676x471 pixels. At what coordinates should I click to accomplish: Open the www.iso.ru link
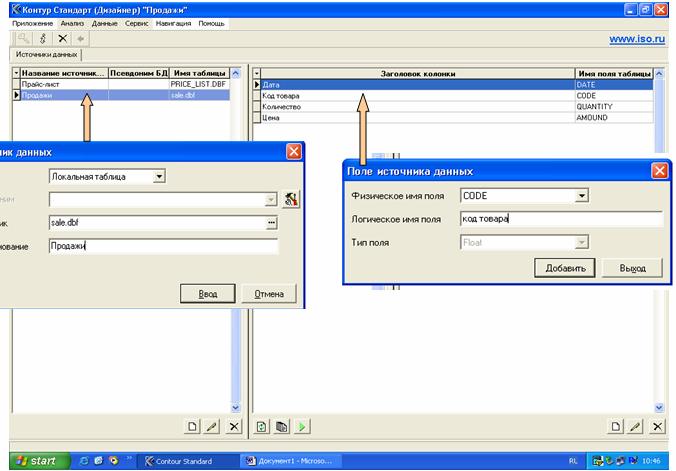(637, 40)
